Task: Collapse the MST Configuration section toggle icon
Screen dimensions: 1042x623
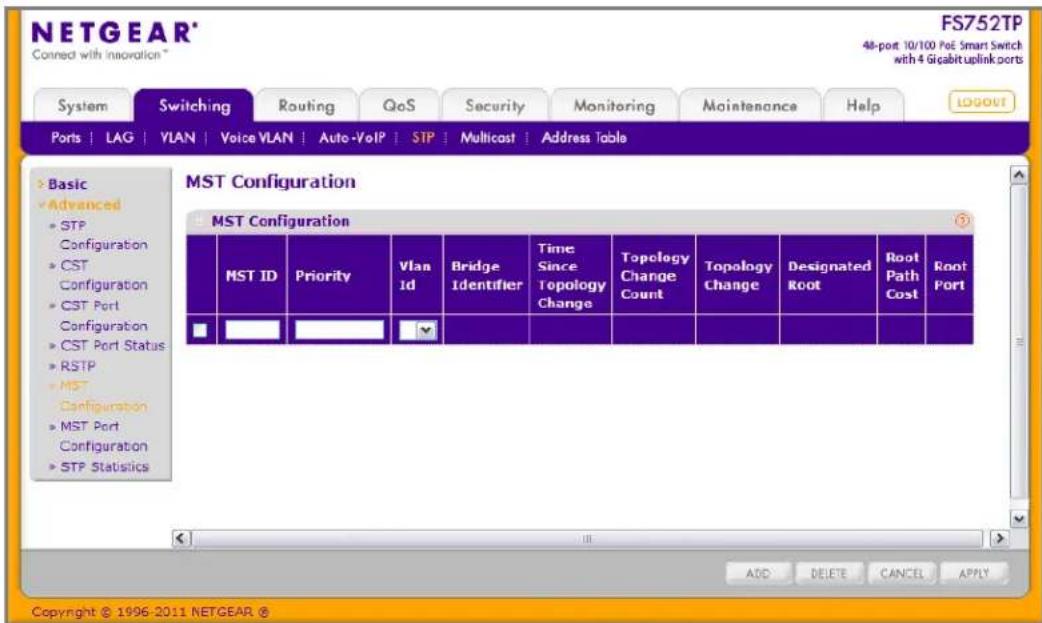Action: tap(199, 221)
